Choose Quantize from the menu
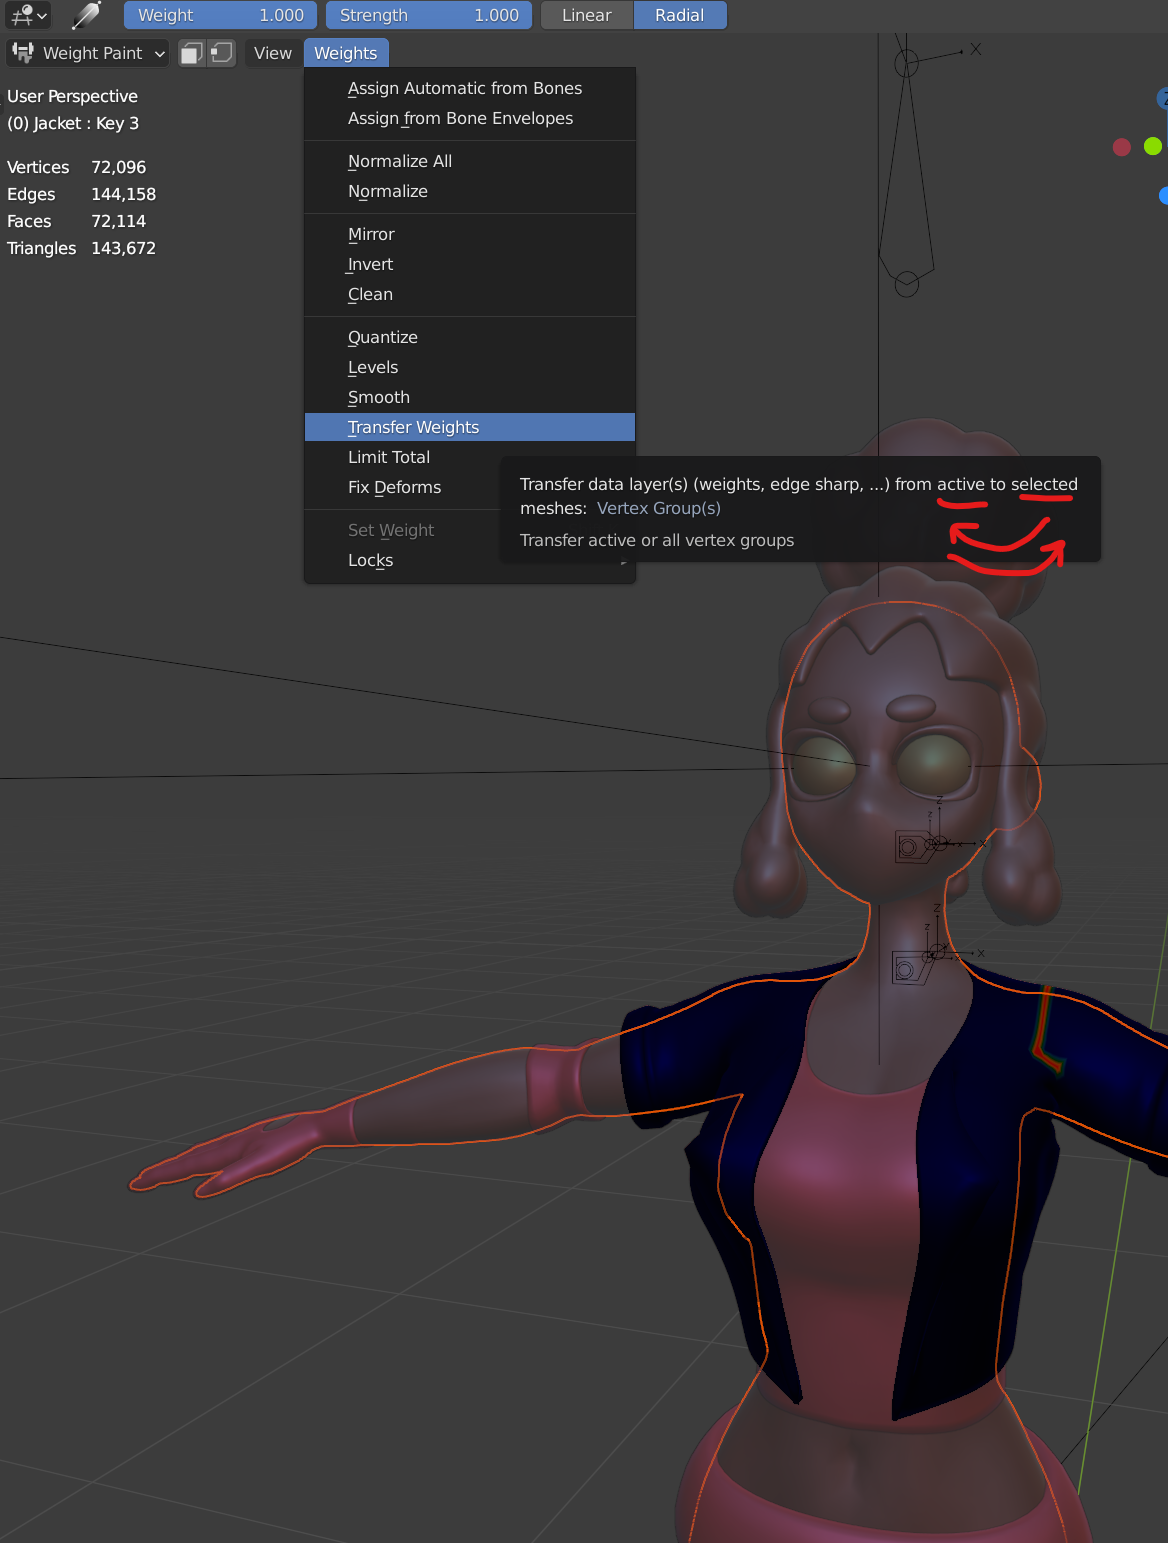 pos(470,337)
